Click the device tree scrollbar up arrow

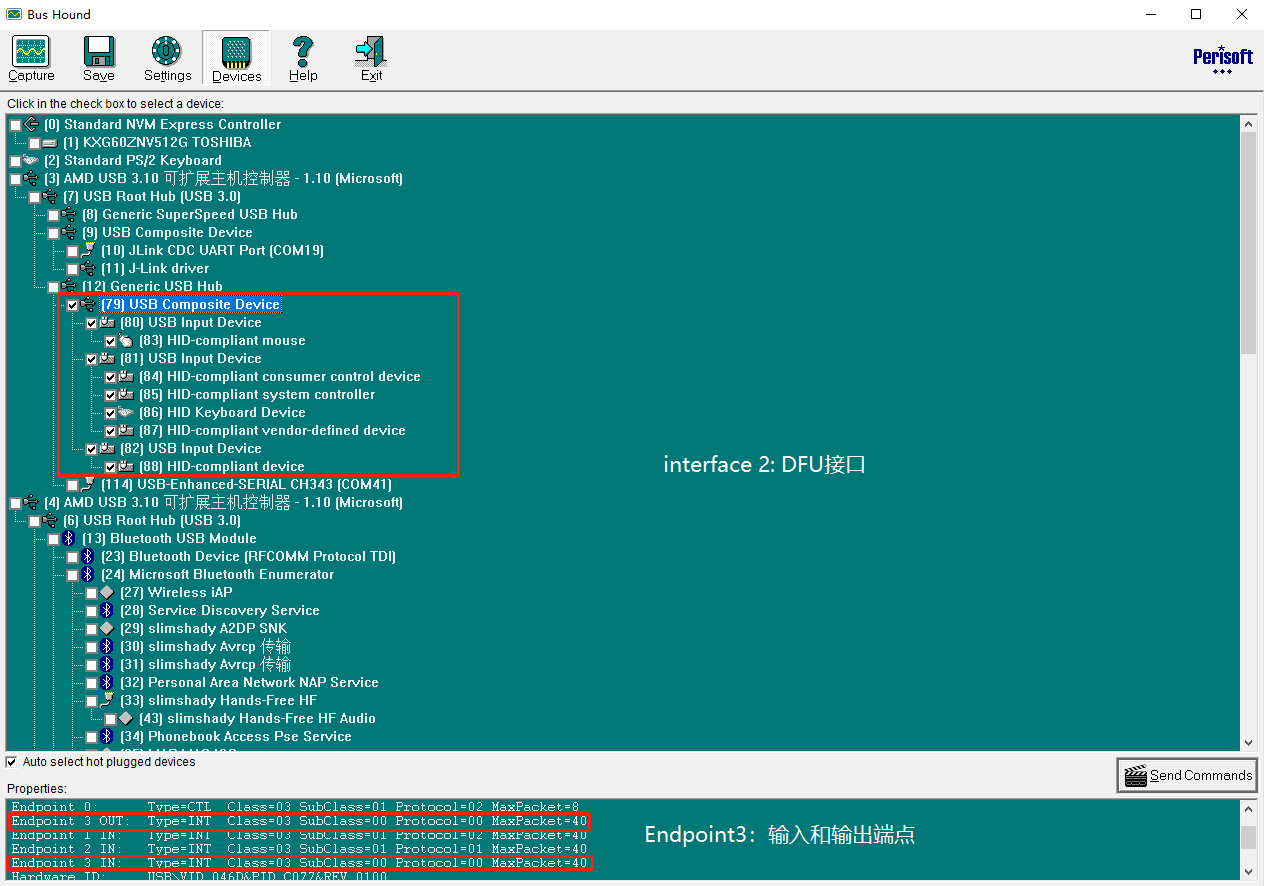[1248, 123]
